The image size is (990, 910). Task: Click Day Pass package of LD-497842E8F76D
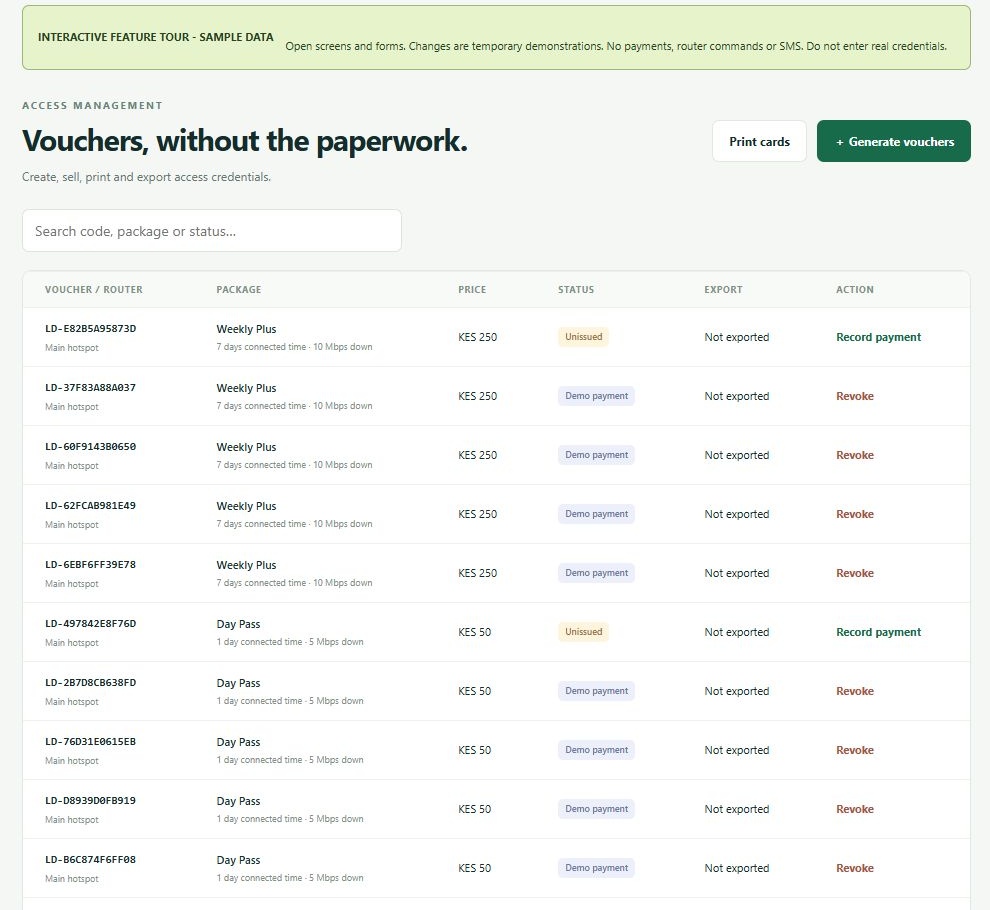(x=238, y=624)
